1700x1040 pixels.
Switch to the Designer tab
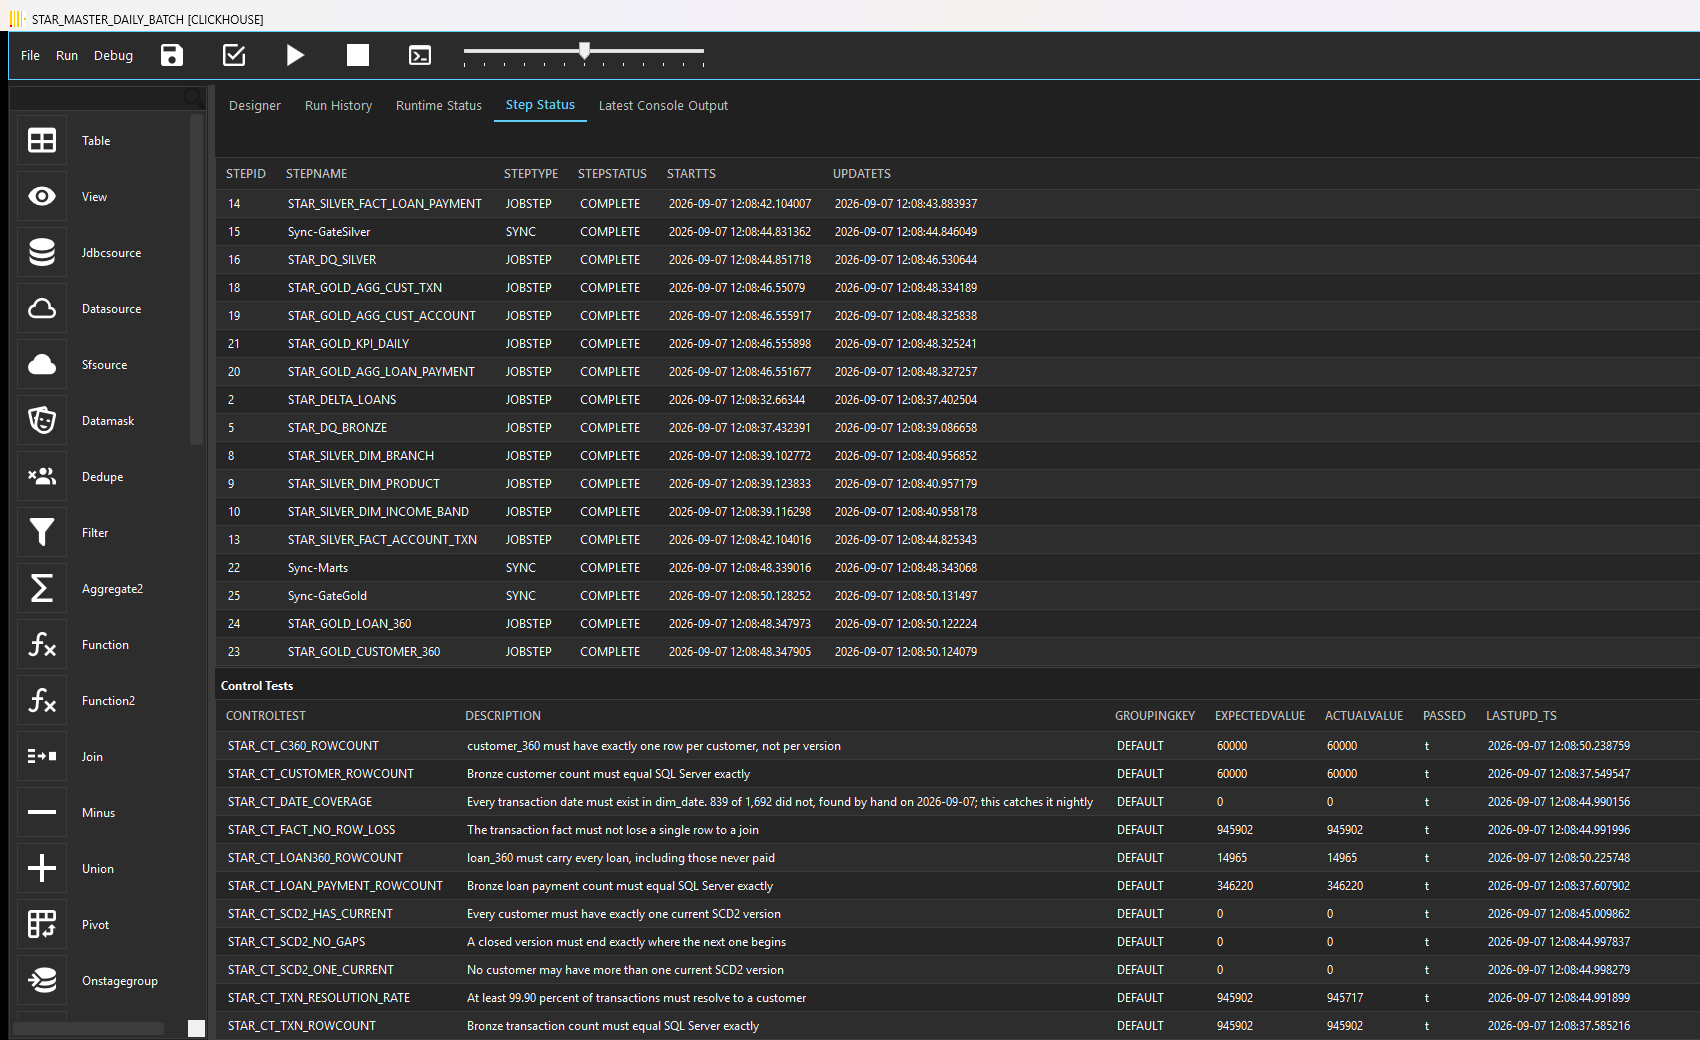(255, 106)
